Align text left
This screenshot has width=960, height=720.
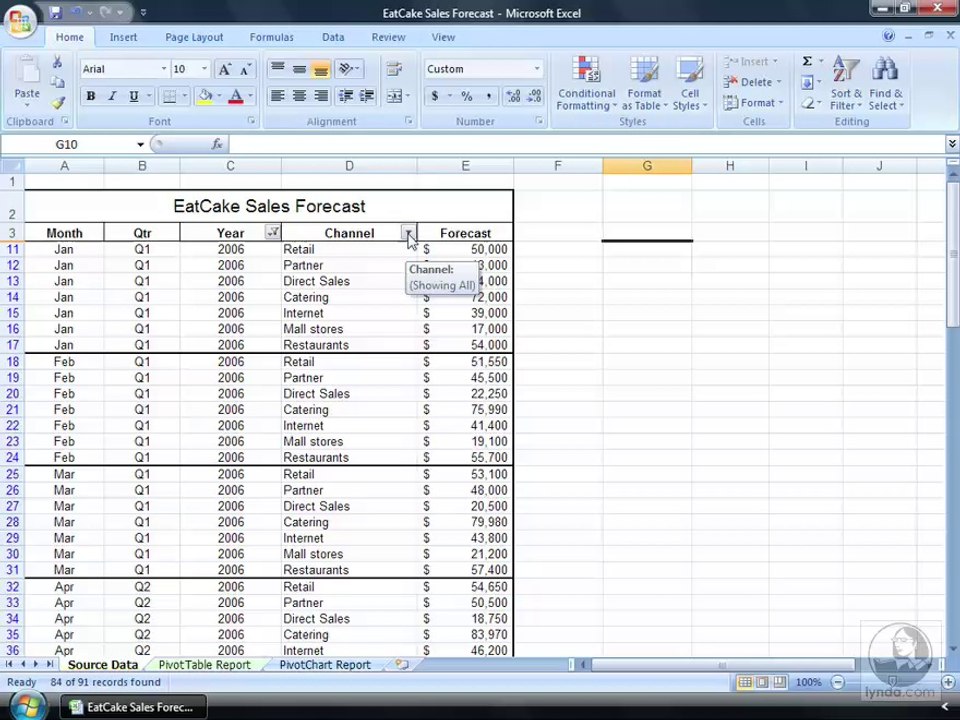277,96
